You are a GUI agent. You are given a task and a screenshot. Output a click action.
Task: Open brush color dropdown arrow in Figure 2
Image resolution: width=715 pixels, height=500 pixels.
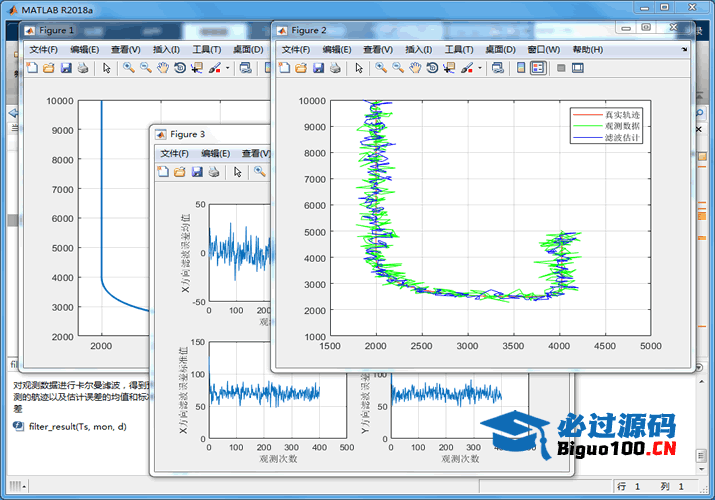click(x=480, y=68)
